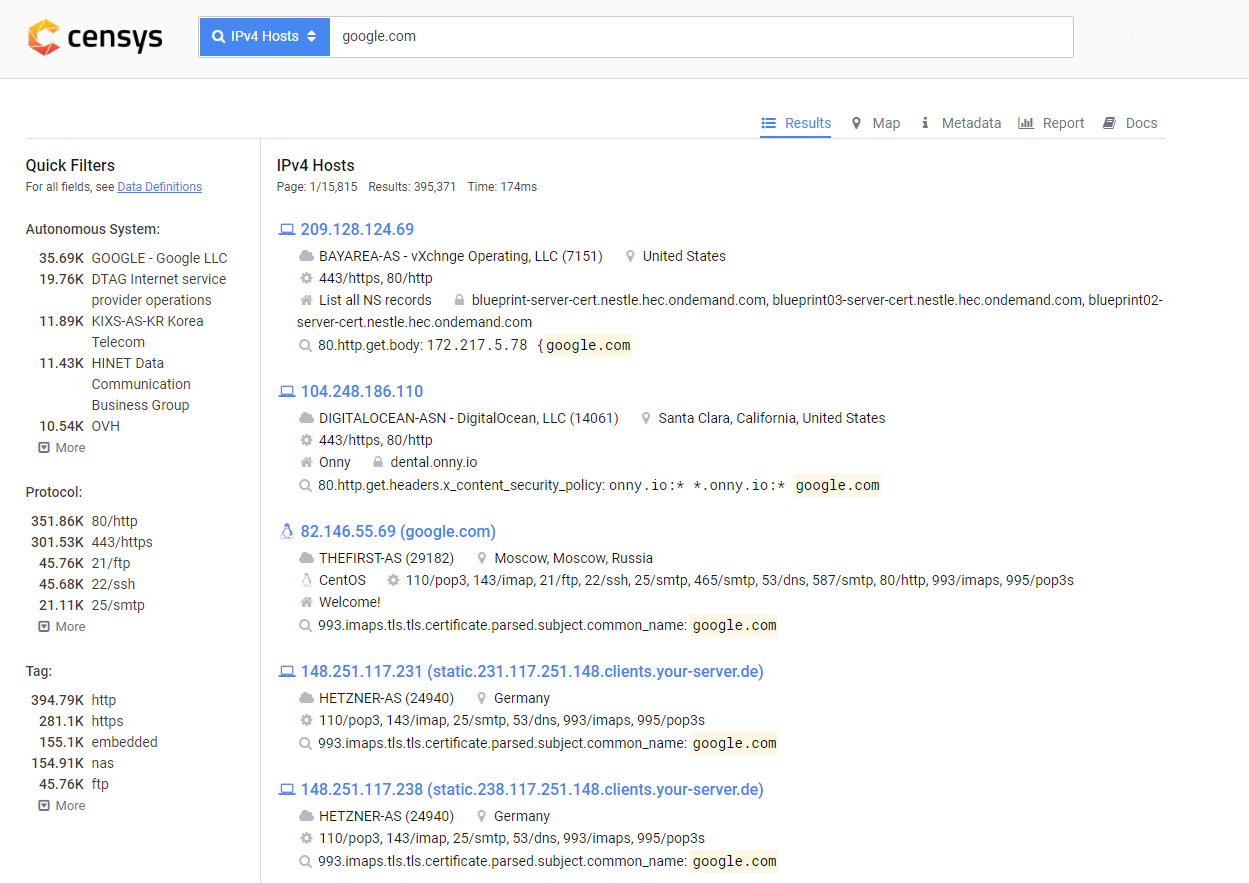Image resolution: width=1249 pixels, height=883 pixels.
Task: Click the Censys logo icon
Action: point(43,37)
